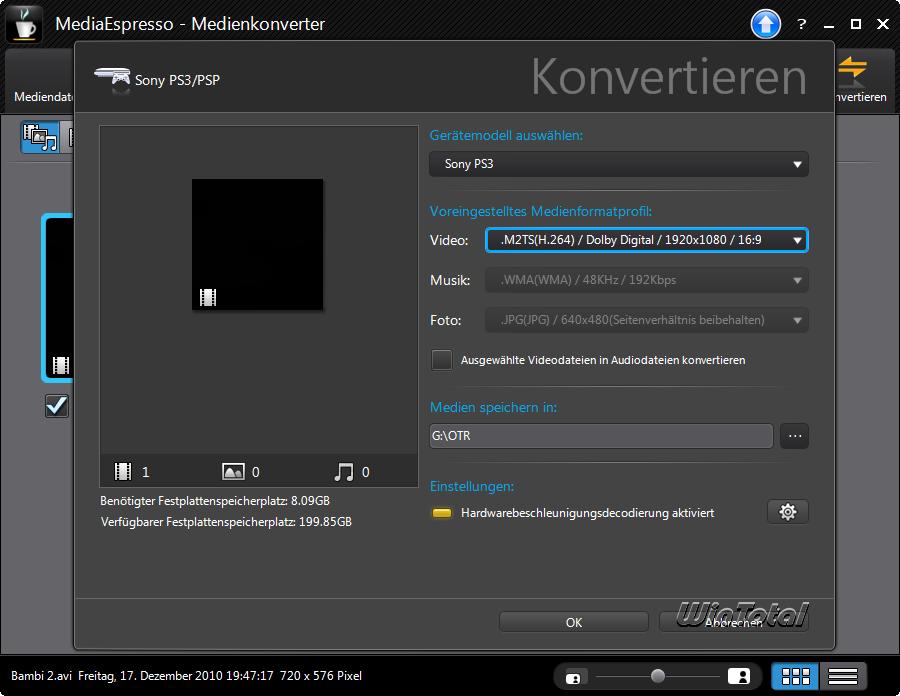Show all media type filter icon
The width and height of the screenshot is (900, 696).
[40, 137]
